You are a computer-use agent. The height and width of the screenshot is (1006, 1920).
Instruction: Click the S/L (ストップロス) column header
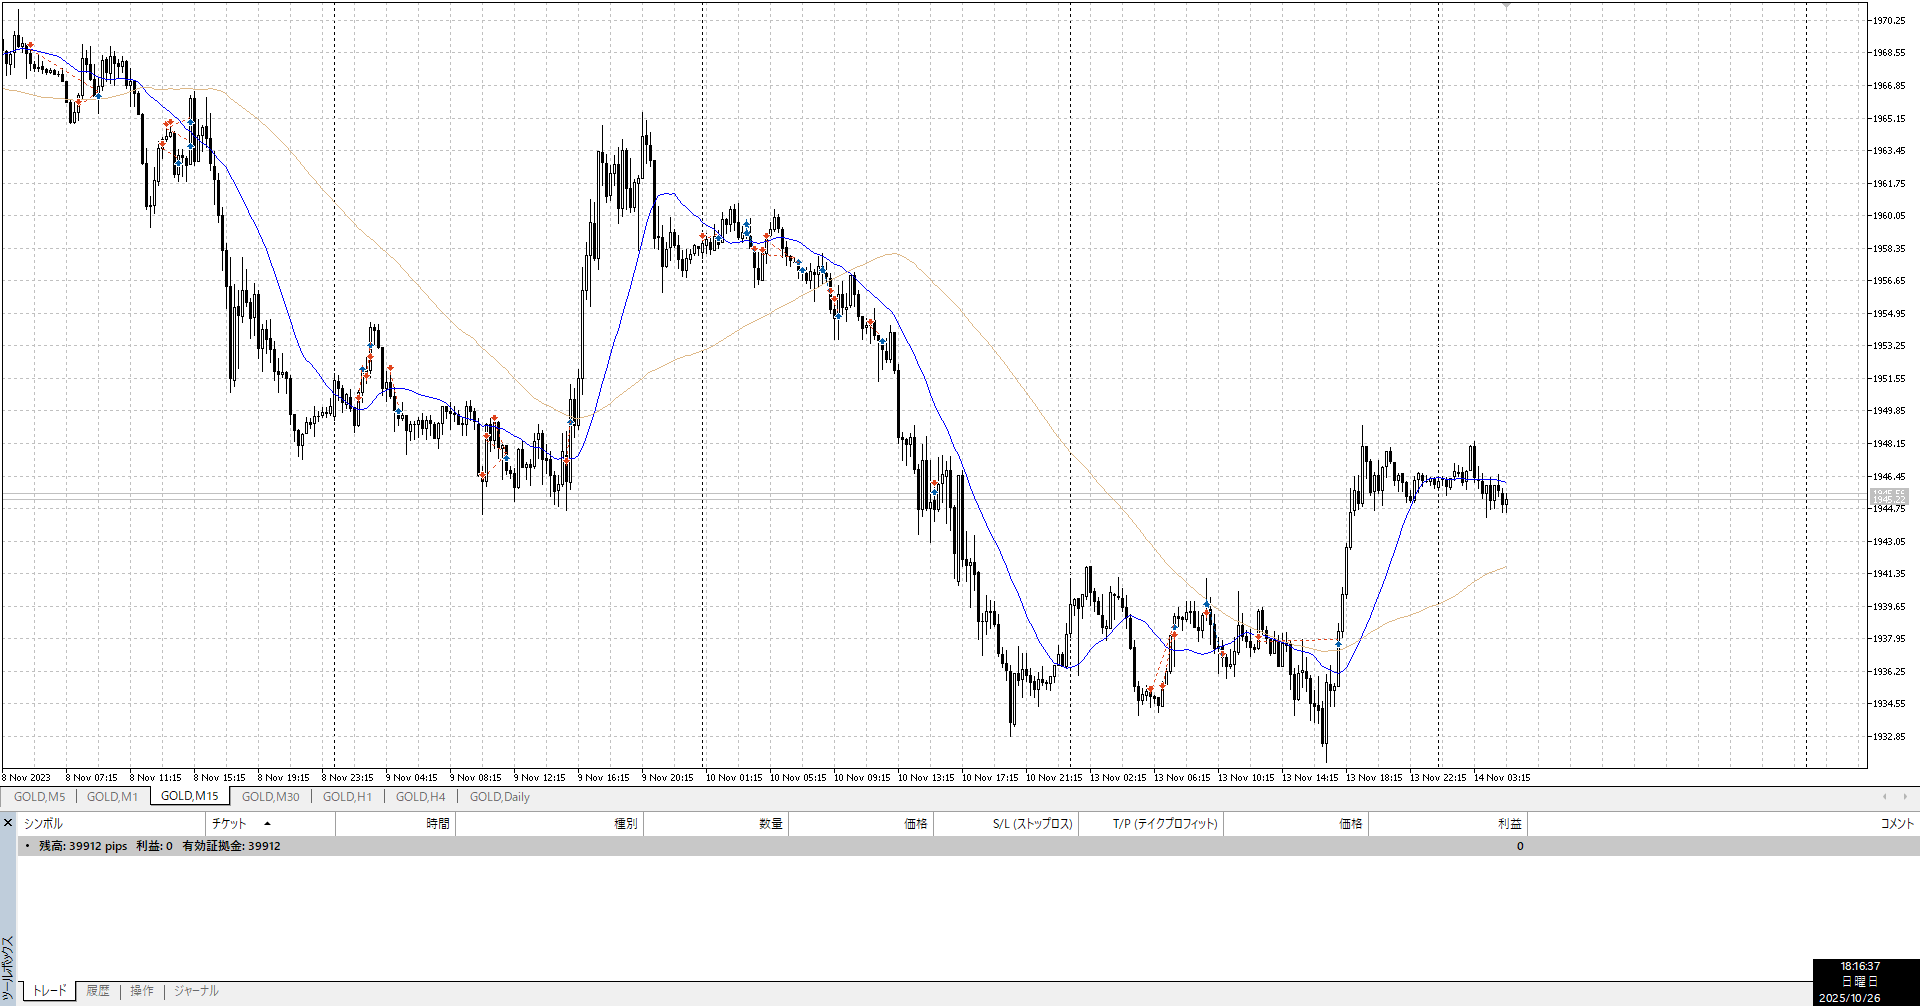(x=1032, y=824)
